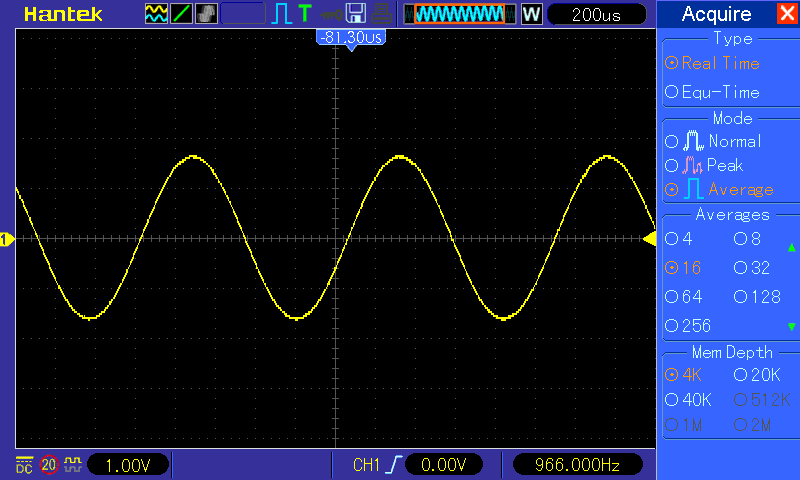Select 2M memory depth

(753, 424)
